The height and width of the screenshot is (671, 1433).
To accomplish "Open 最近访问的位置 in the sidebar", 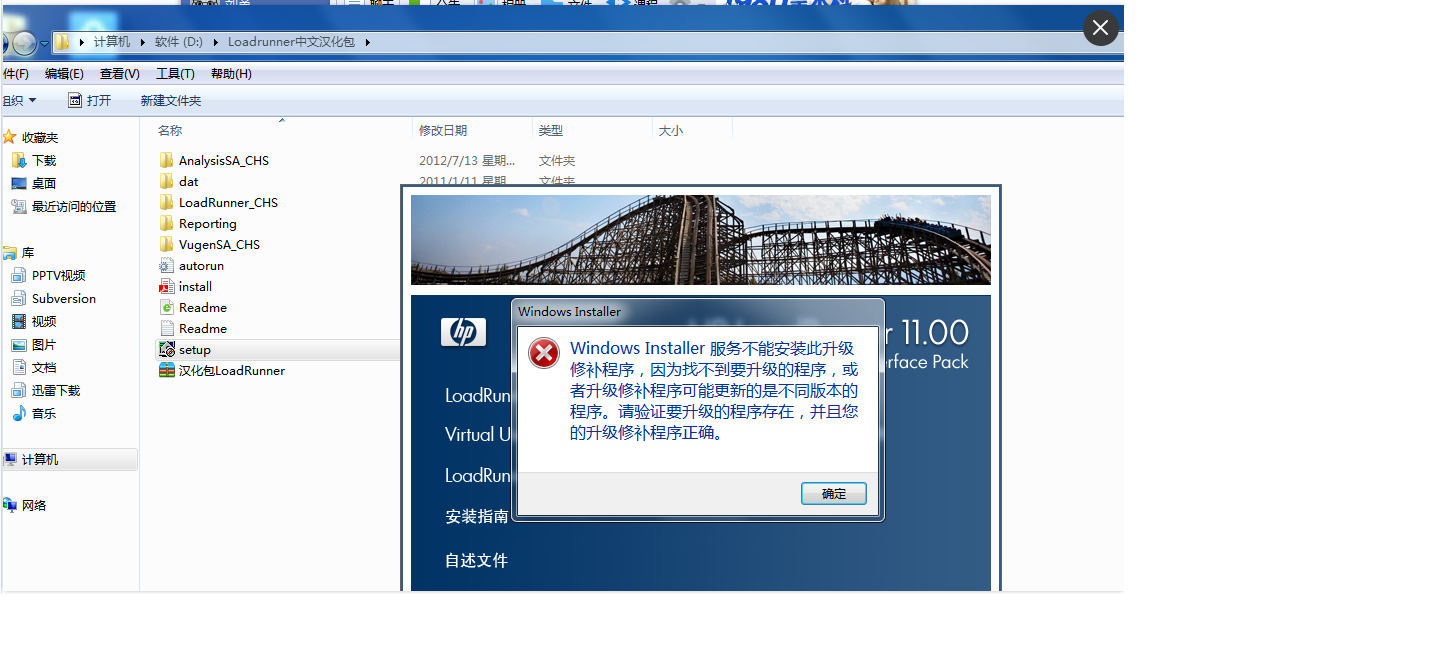I will [74, 206].
